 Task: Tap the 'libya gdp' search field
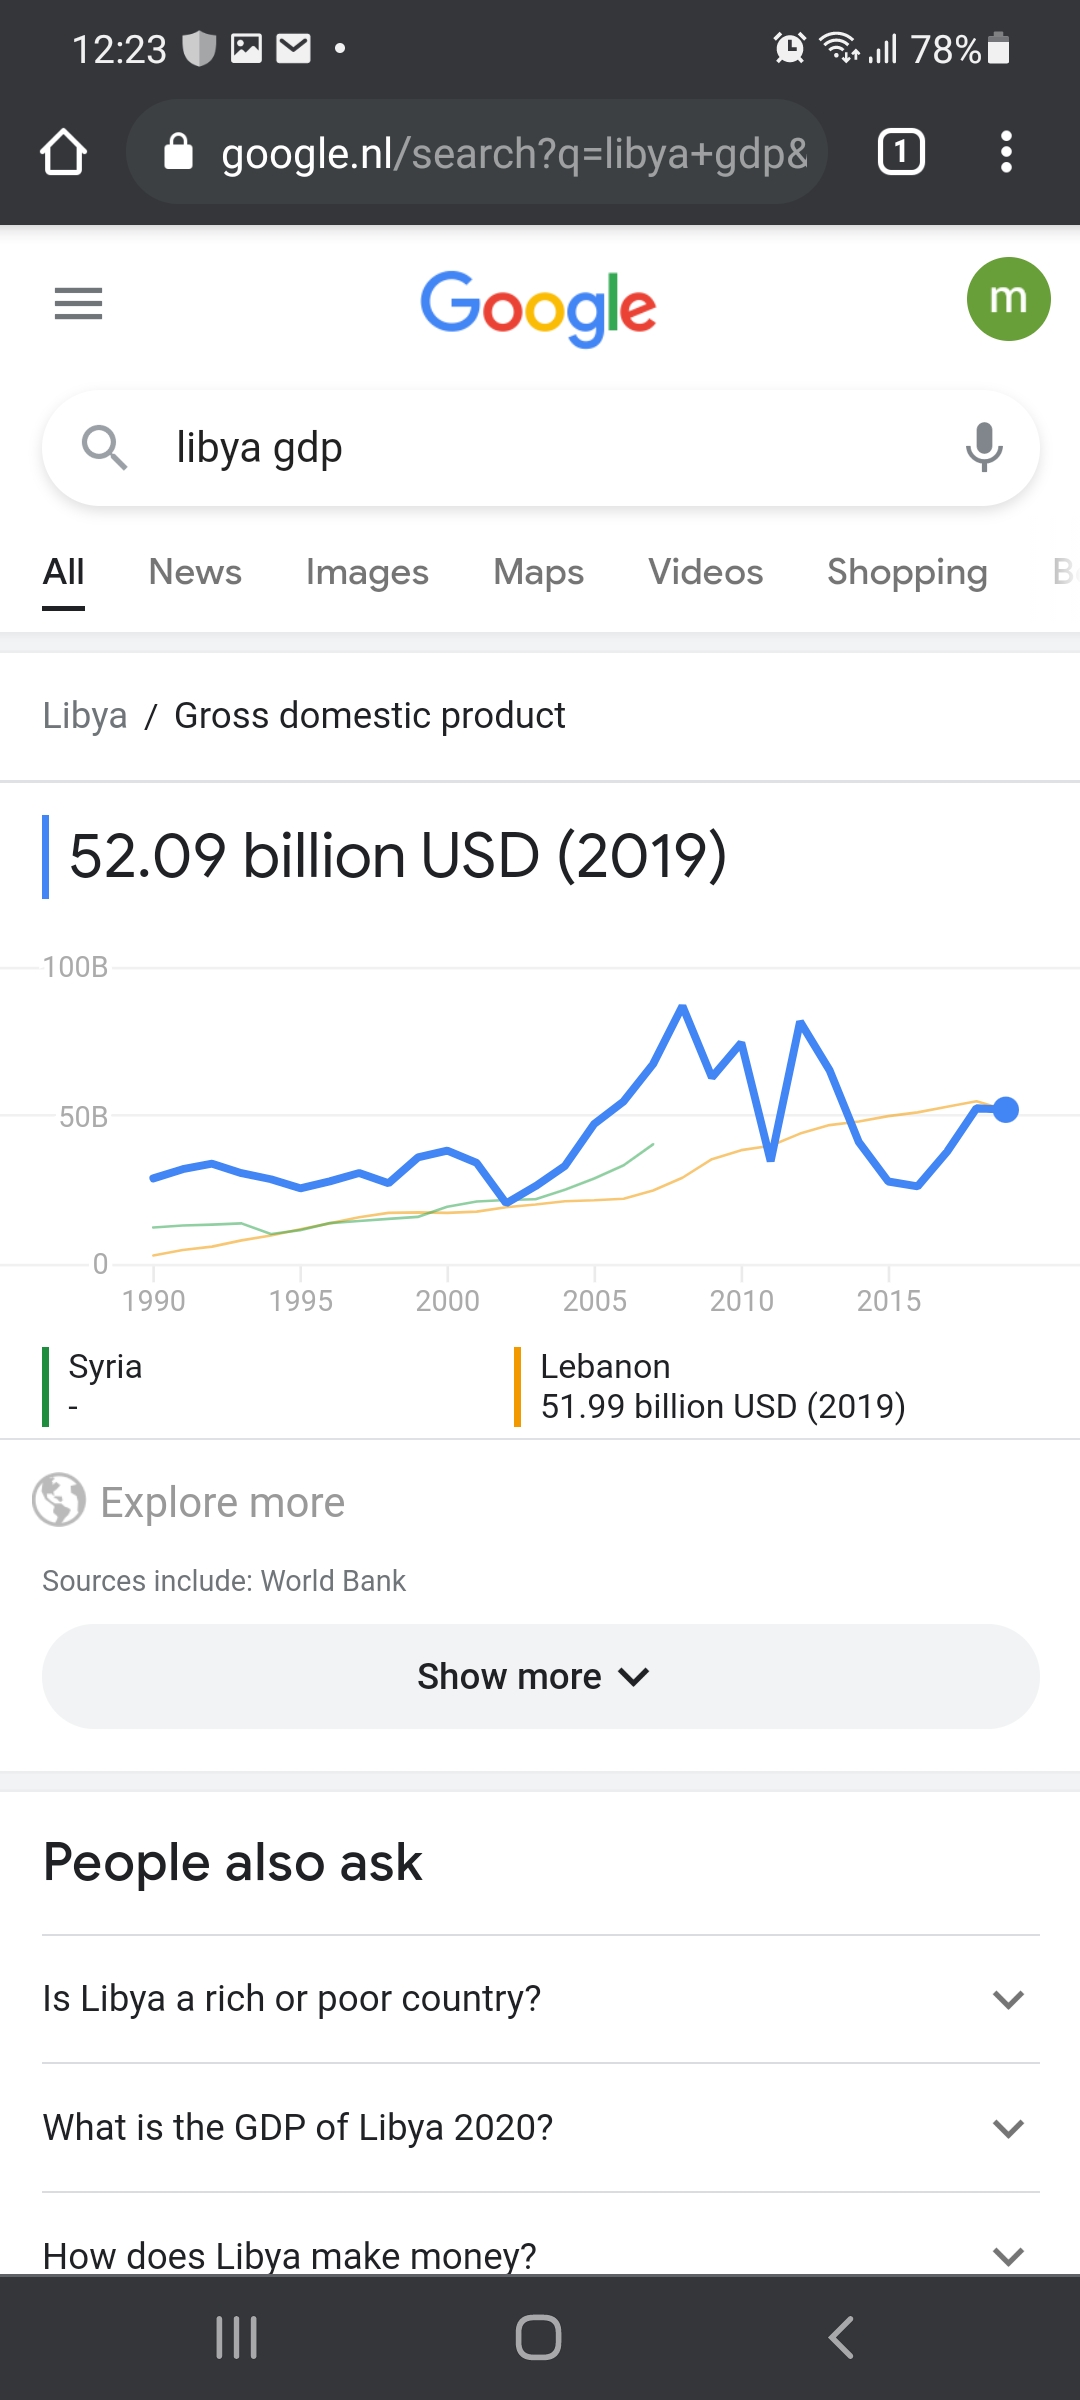(x=540, y=447)
